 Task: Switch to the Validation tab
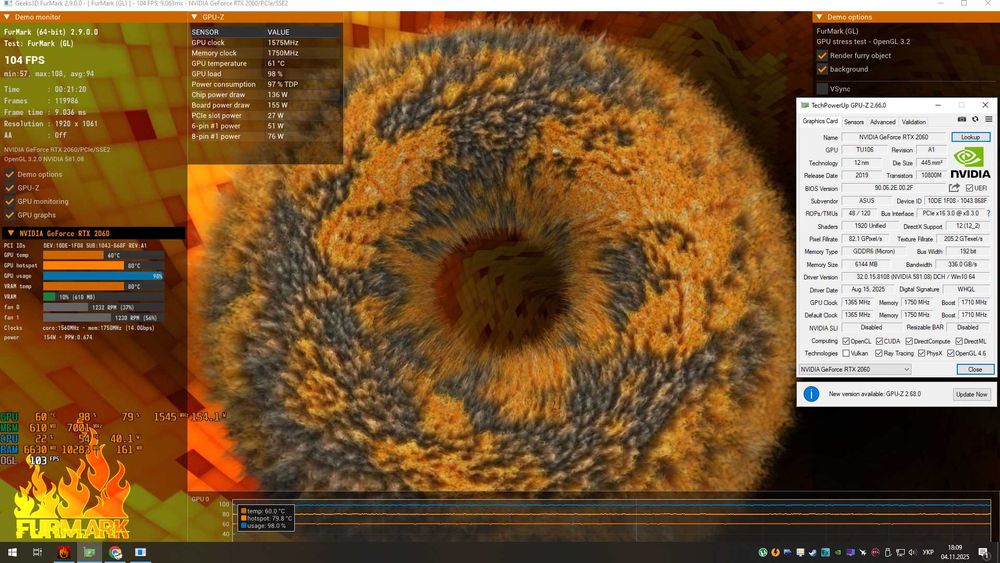point(913,122)
